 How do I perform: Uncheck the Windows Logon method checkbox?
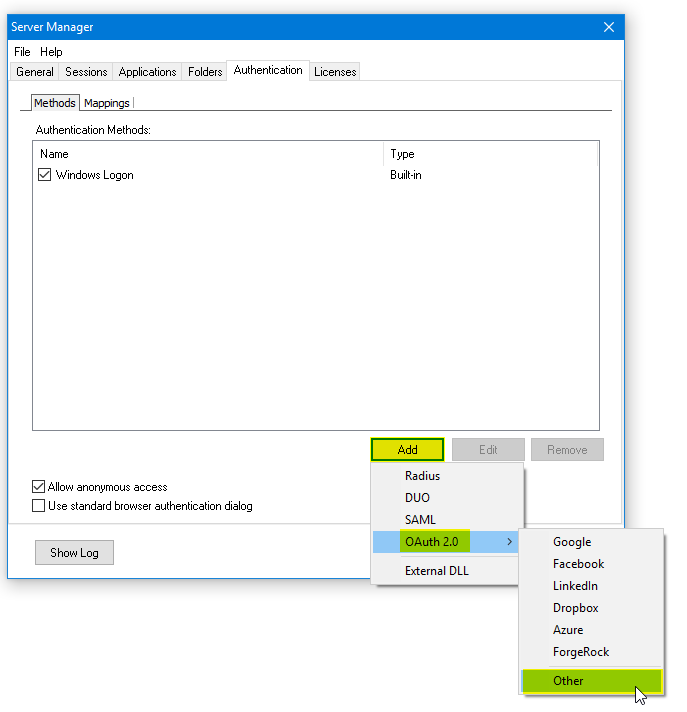click(x=44, y=175)
